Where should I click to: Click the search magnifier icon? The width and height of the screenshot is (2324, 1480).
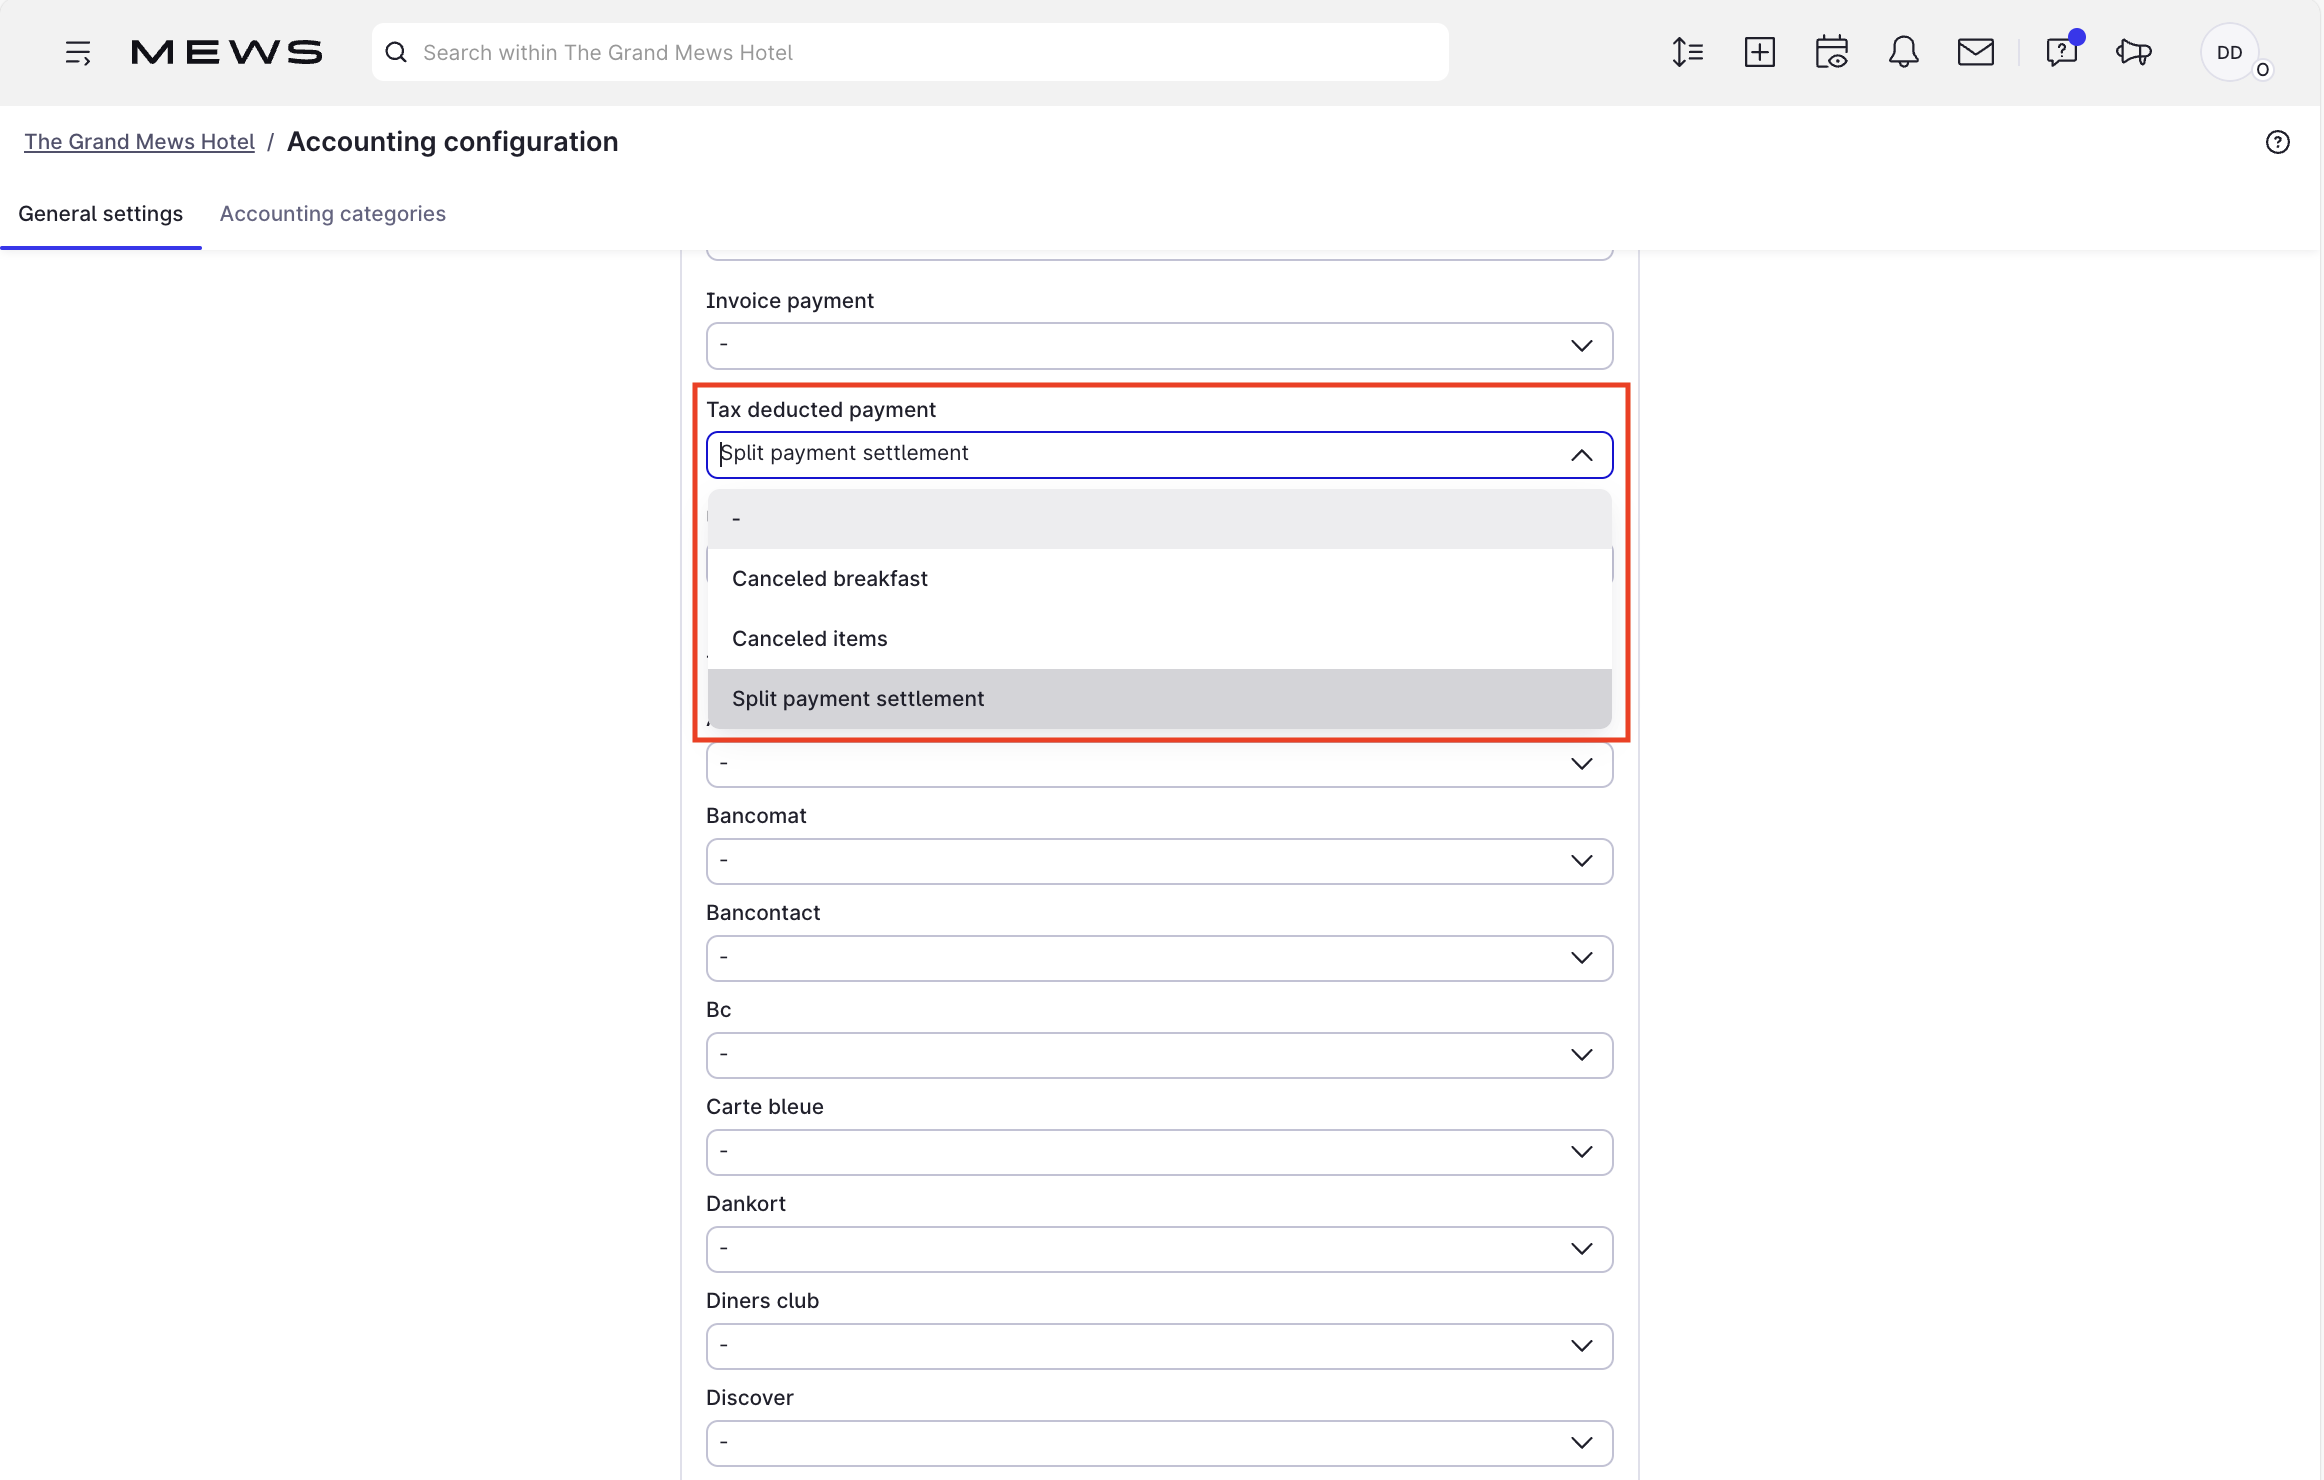[396, 52]
